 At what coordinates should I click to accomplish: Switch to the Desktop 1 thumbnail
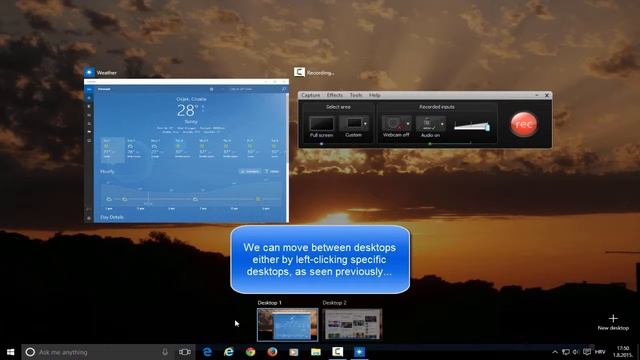[287, 324]
